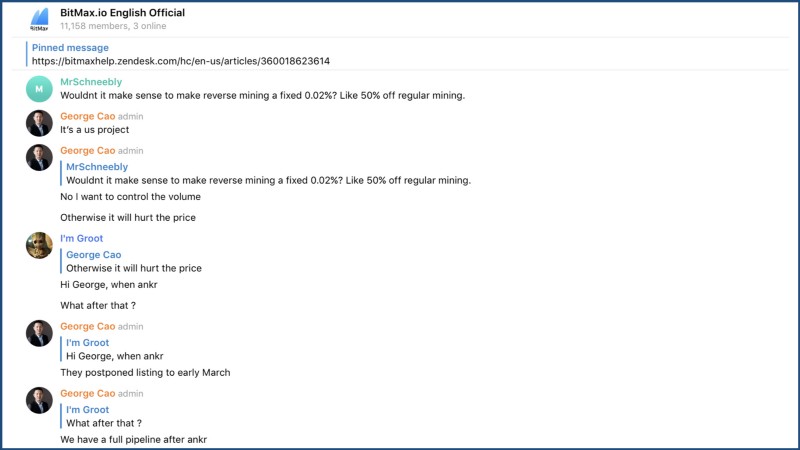Viewport: 800px width, 450px height.
Task: Jump to quoted "Hi George, when ankr" reply
Action: (x=114, y=350)
